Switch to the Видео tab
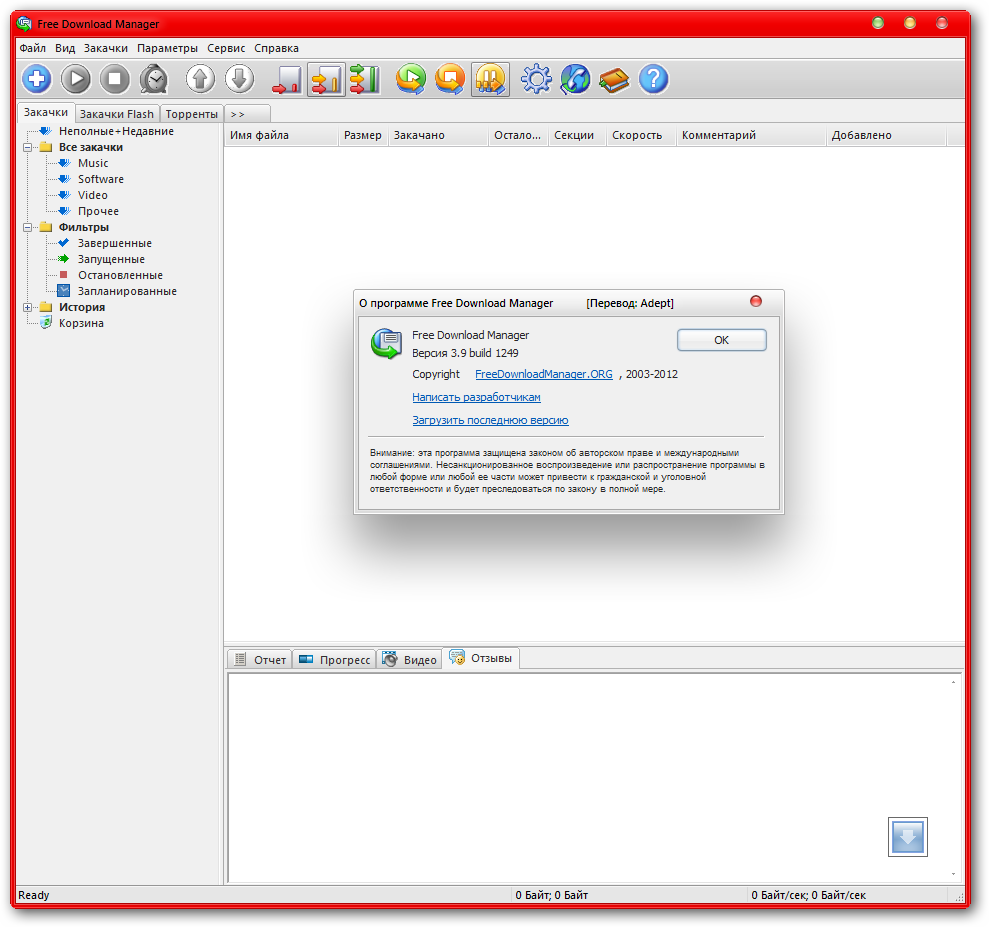 click(x=409, y=660)
